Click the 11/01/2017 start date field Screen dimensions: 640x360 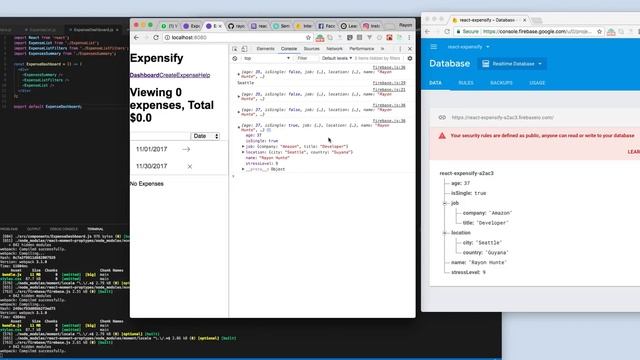click(x=151, y=149)
